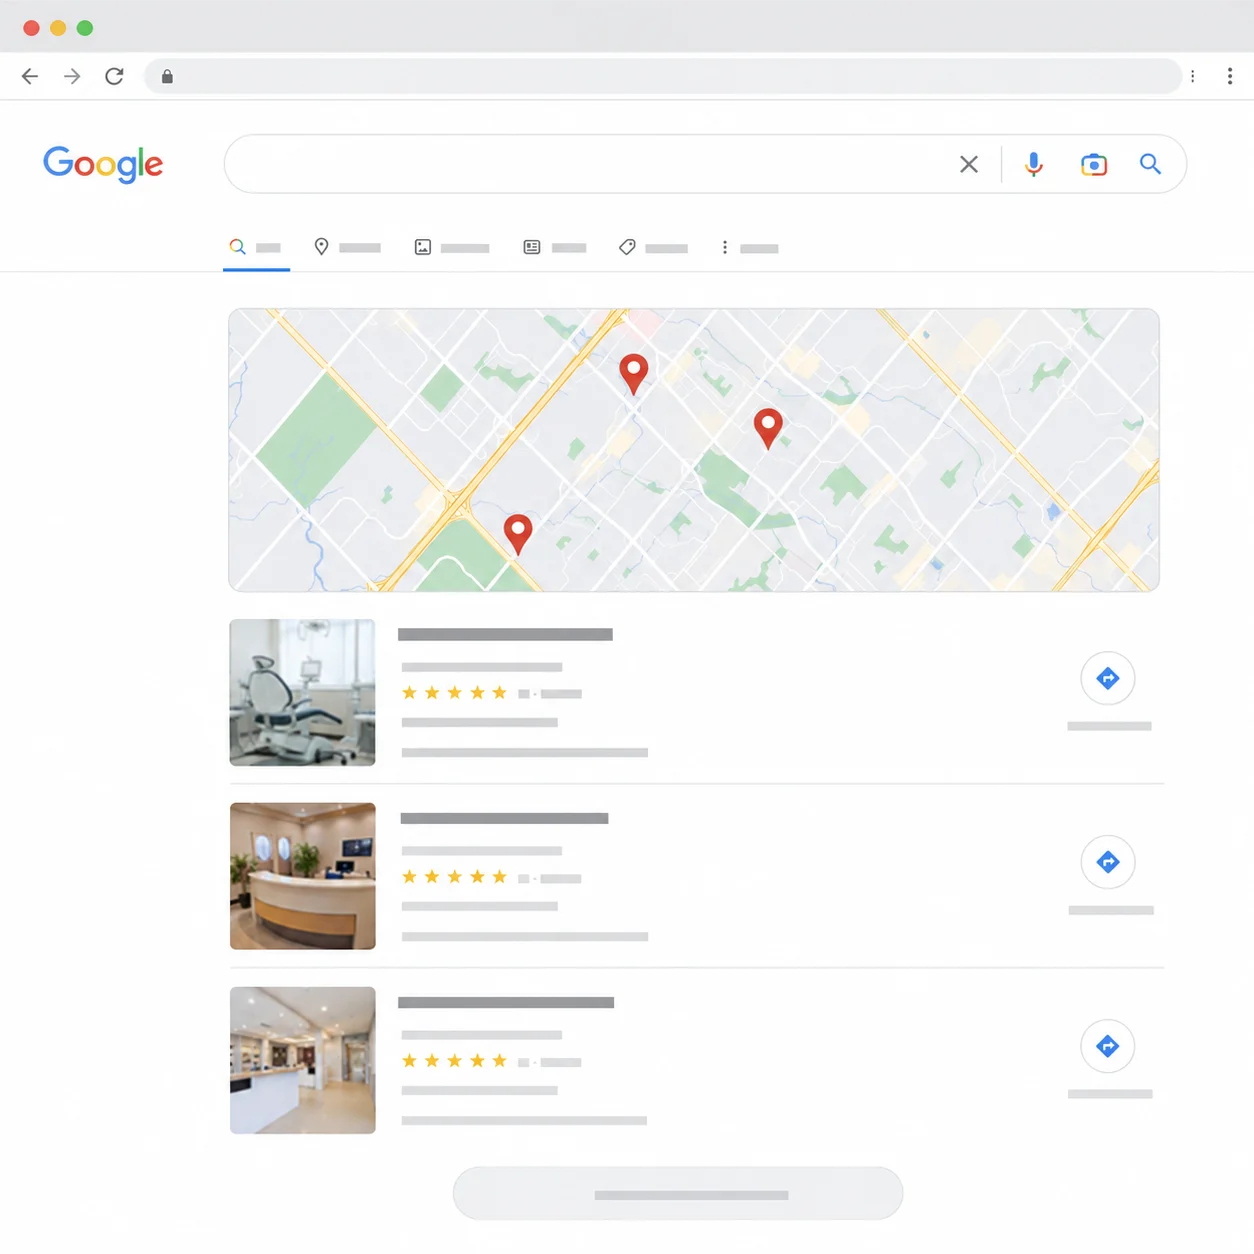Get directions for the clinic hallway listing
Image resolution: width=1254 pixels, height=1254 pixels.
pyautogui.click(x=1108, y=1046)
